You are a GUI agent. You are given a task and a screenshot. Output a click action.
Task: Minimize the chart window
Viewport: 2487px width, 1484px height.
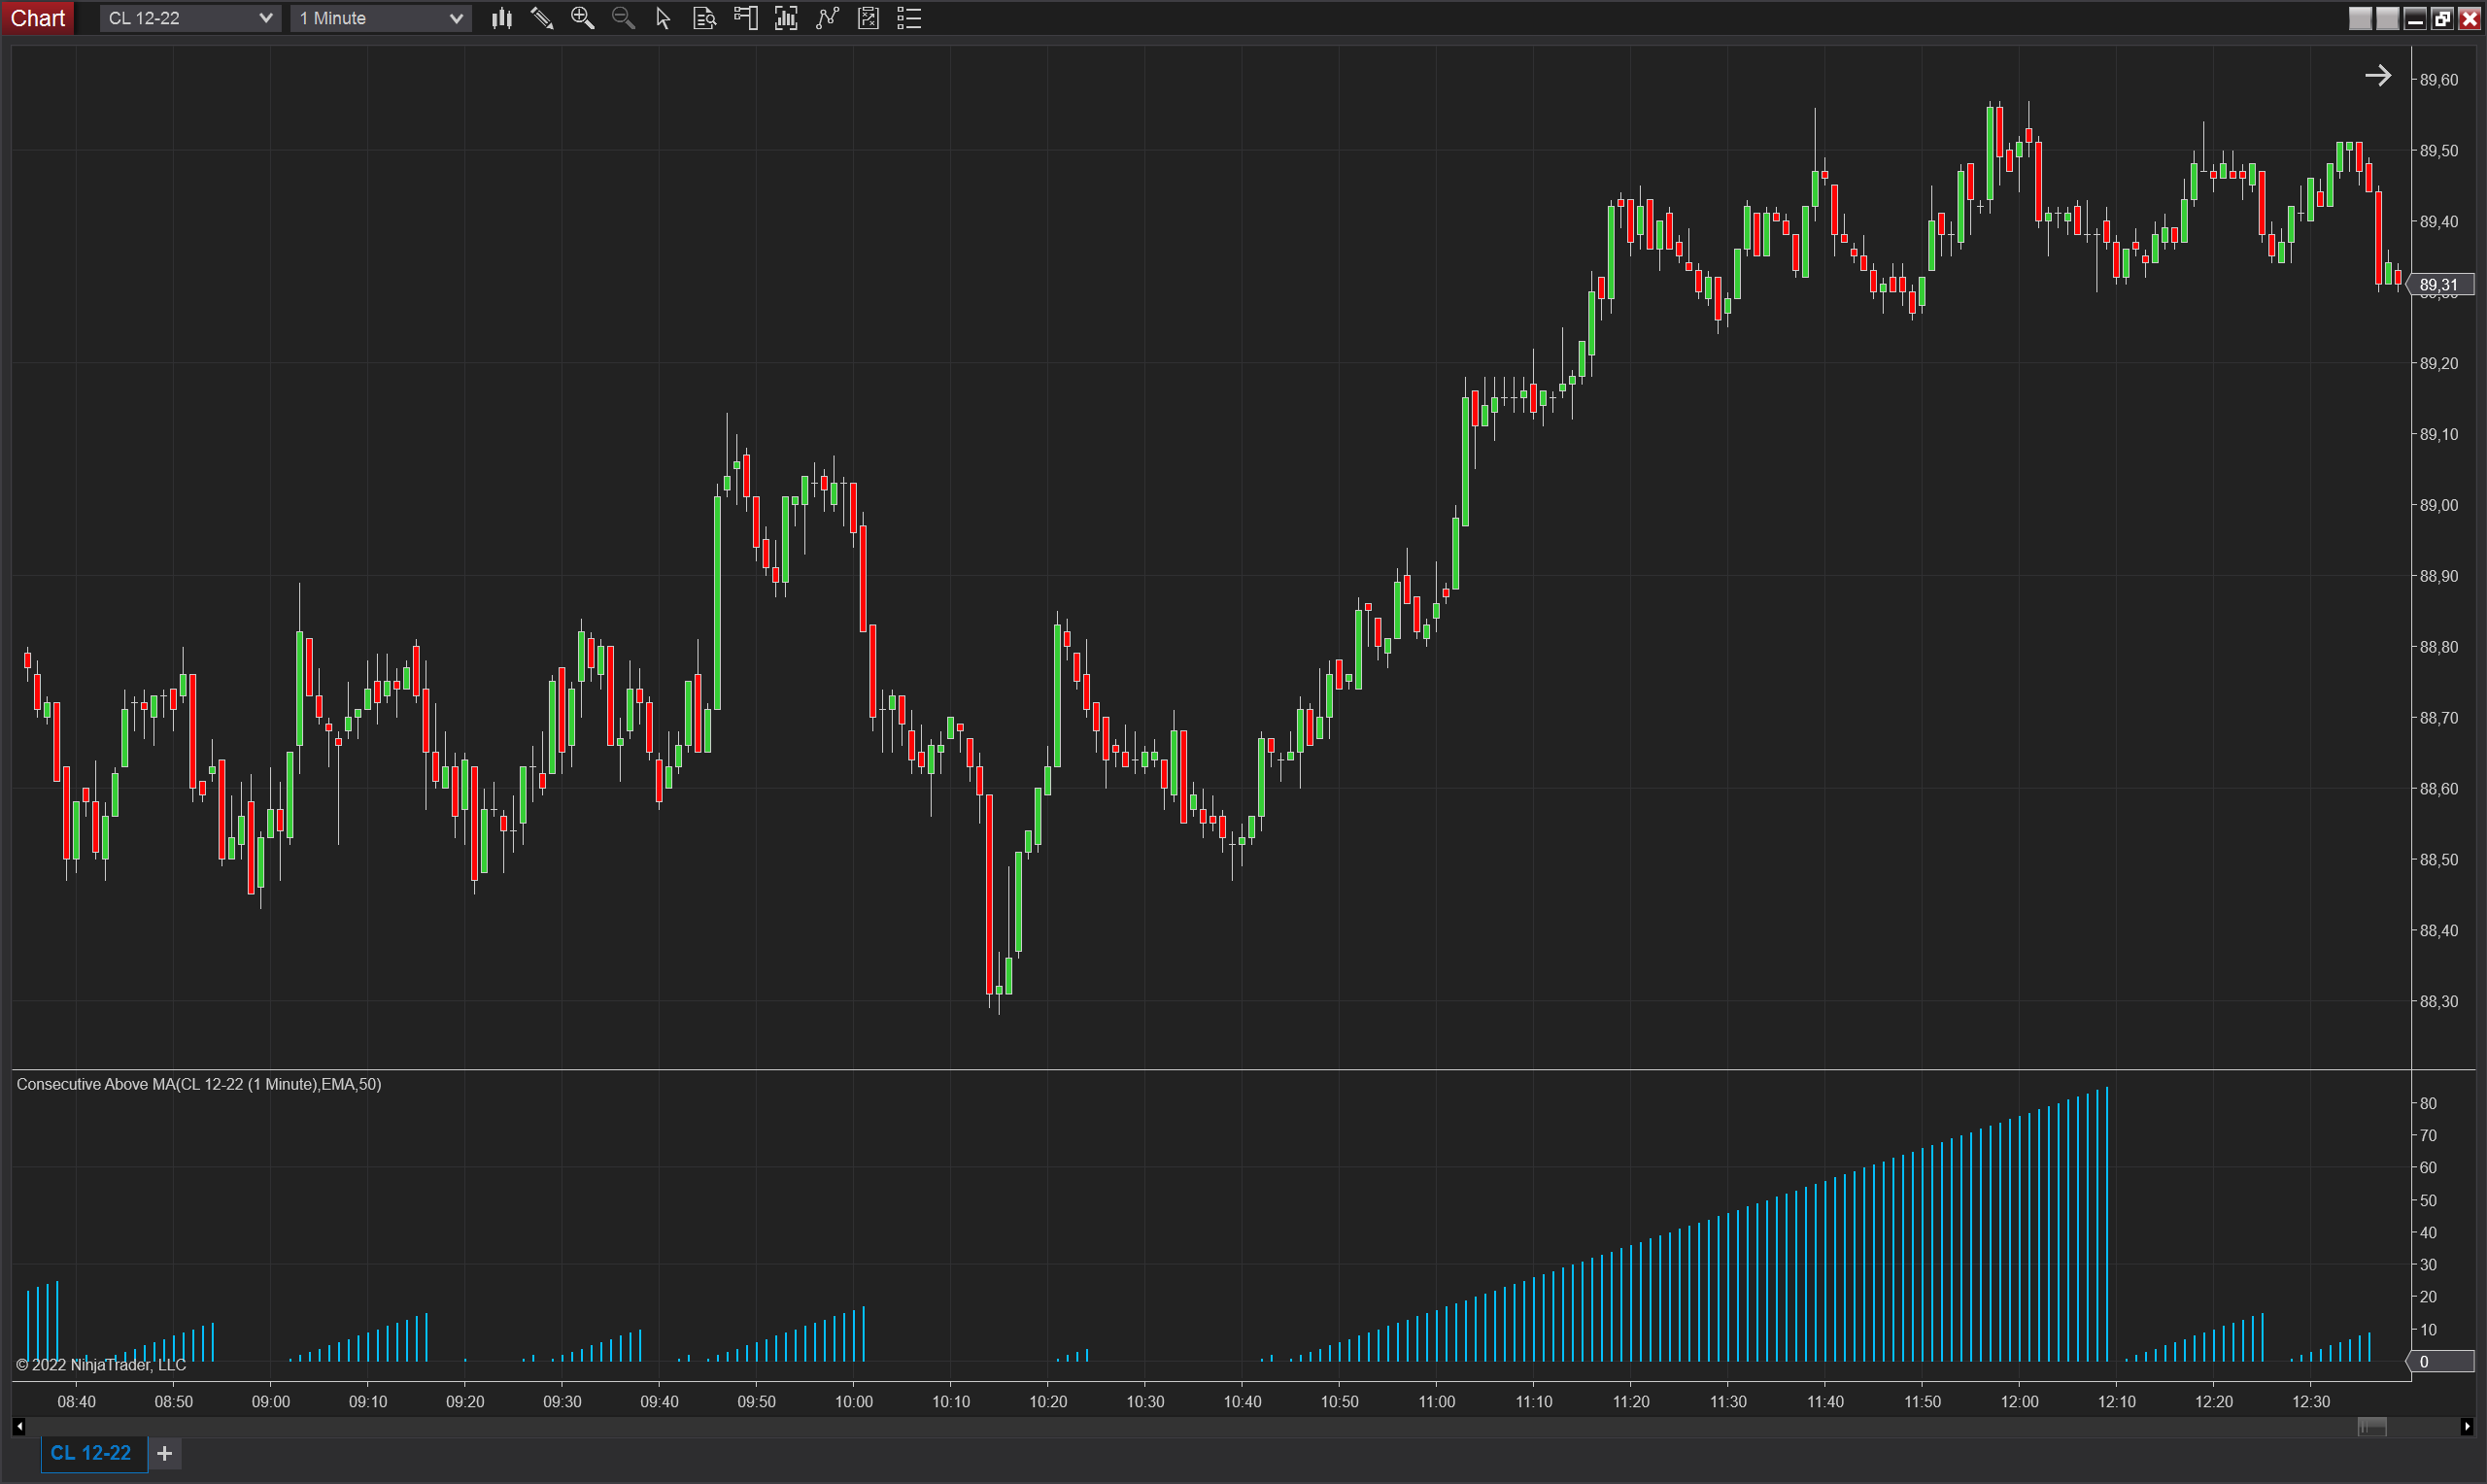(2415, 18)
